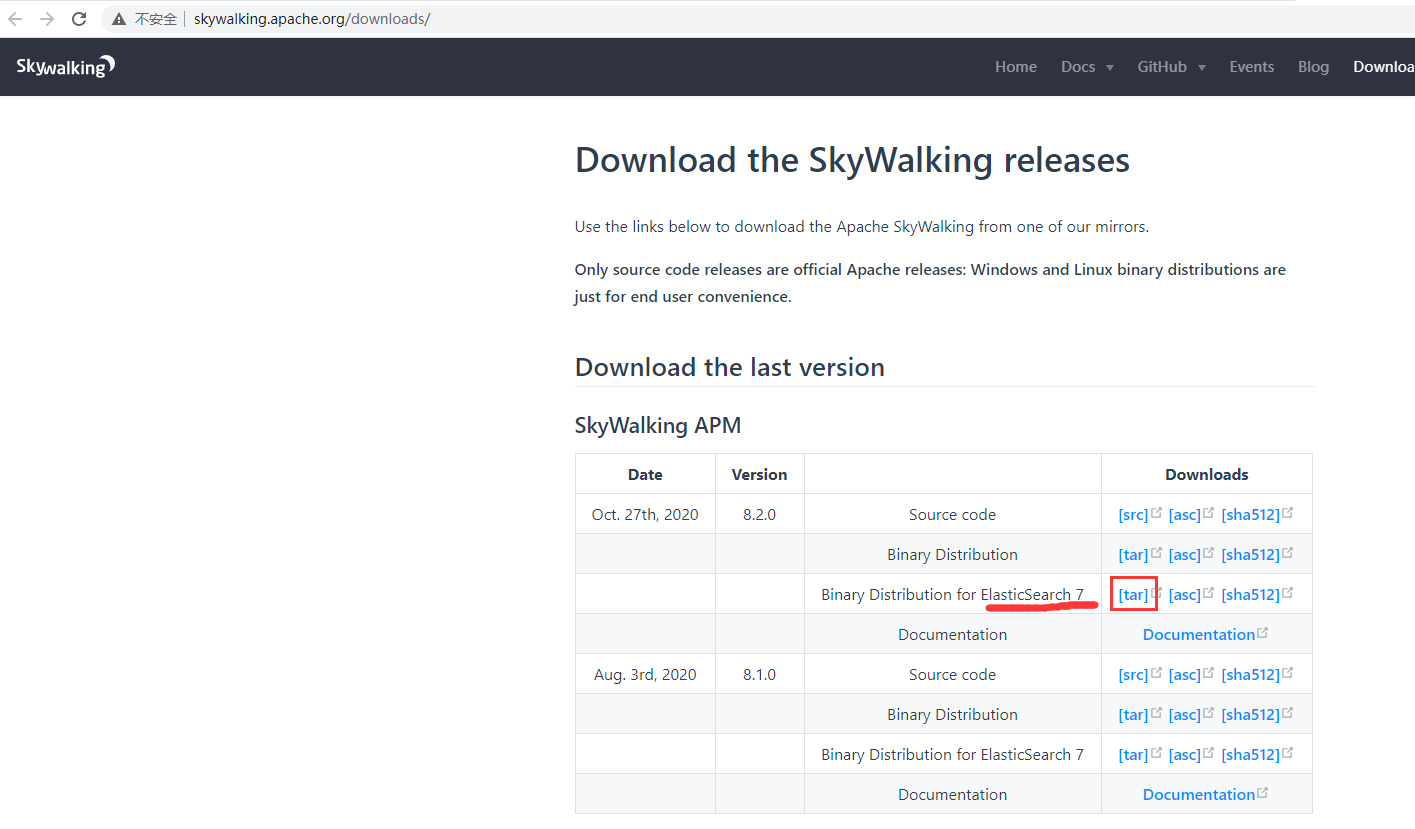Open the Blog nav item
This screenshot has width=1415, height=829.
pos(1313,67)
